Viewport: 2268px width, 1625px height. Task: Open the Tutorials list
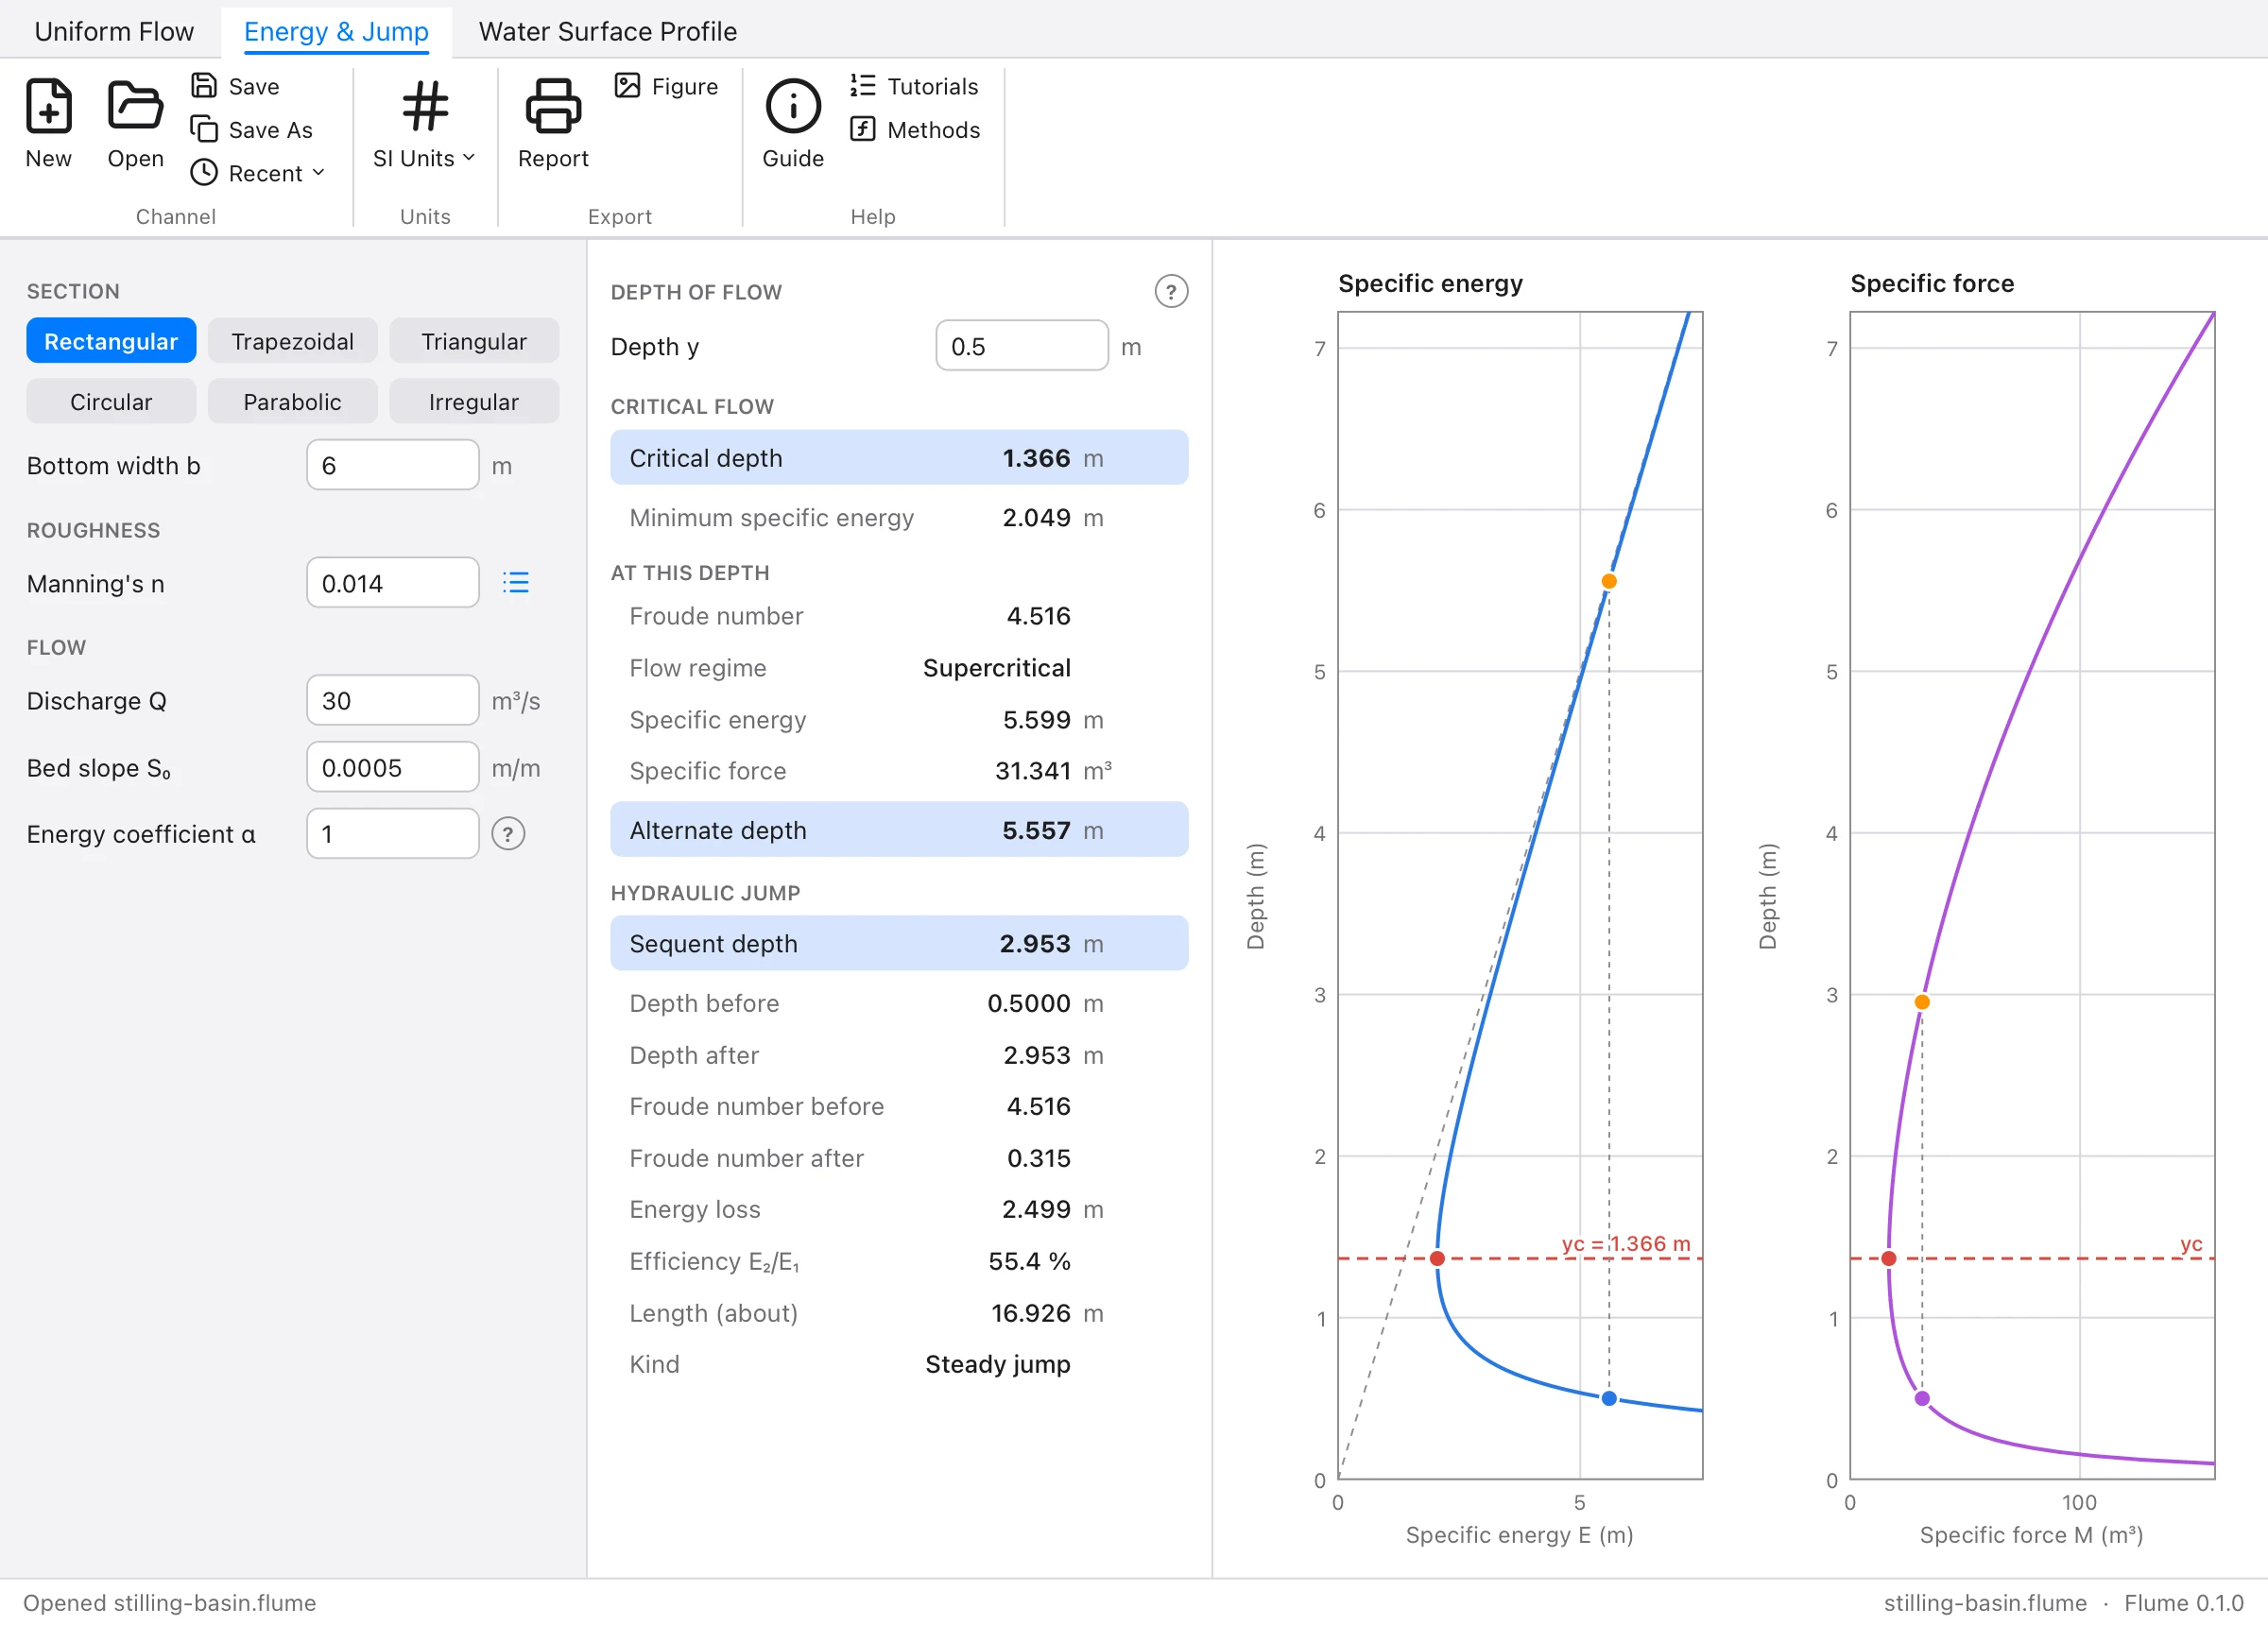coord(914,86)
